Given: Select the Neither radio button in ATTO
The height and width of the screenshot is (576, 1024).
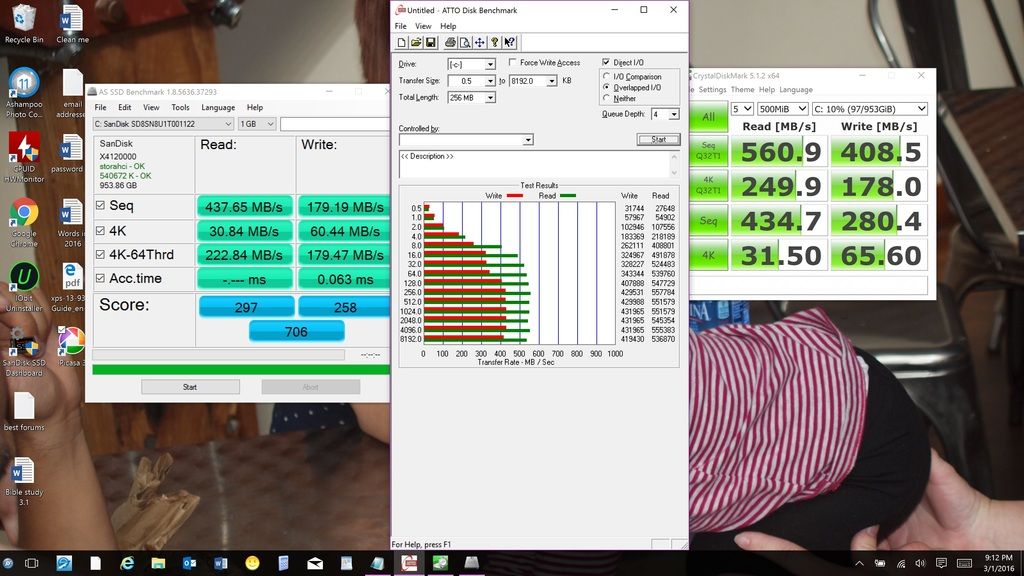Looking at the screenshot, I should tap(607, 98).
